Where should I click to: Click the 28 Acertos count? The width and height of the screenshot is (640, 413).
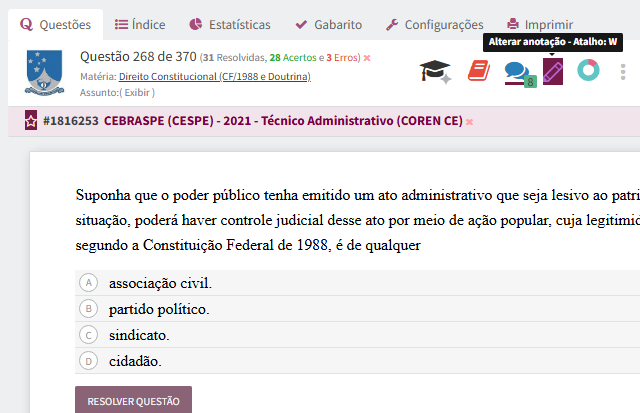coord(293,58)
